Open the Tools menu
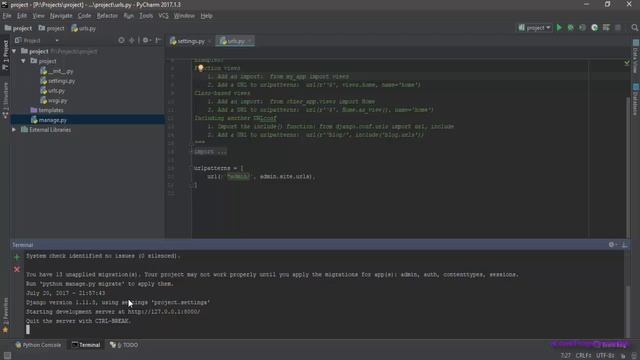 pyautogui.click(x=146, y=16)
